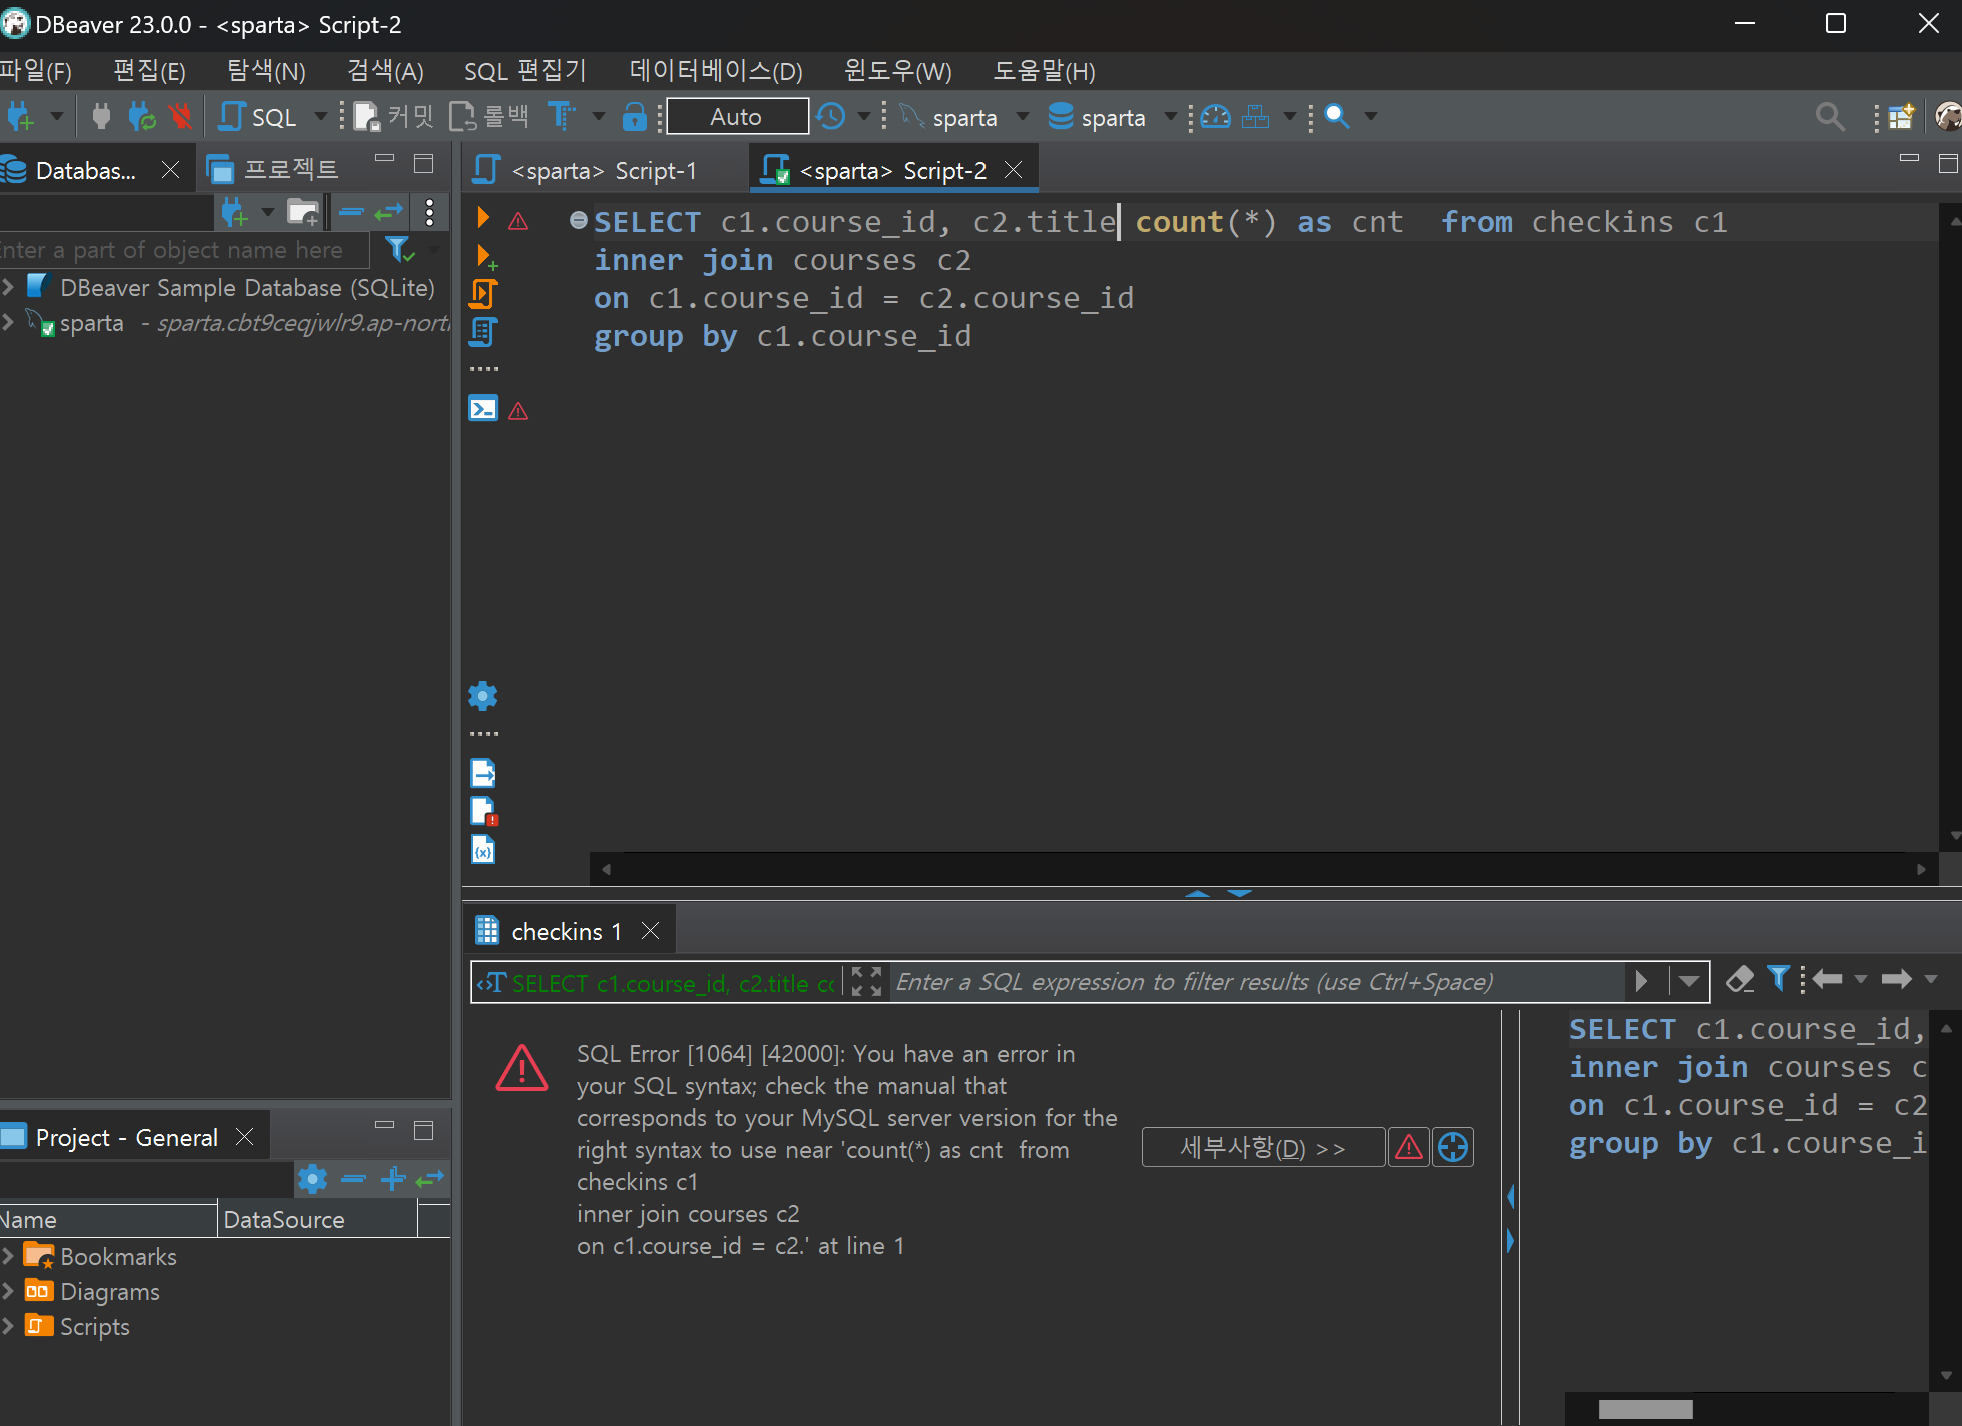Screen dimensions: 1962x1426
Task: Toggle the navigator filter funnel icon
Action: pyautogui.click(x=399, y=250)
